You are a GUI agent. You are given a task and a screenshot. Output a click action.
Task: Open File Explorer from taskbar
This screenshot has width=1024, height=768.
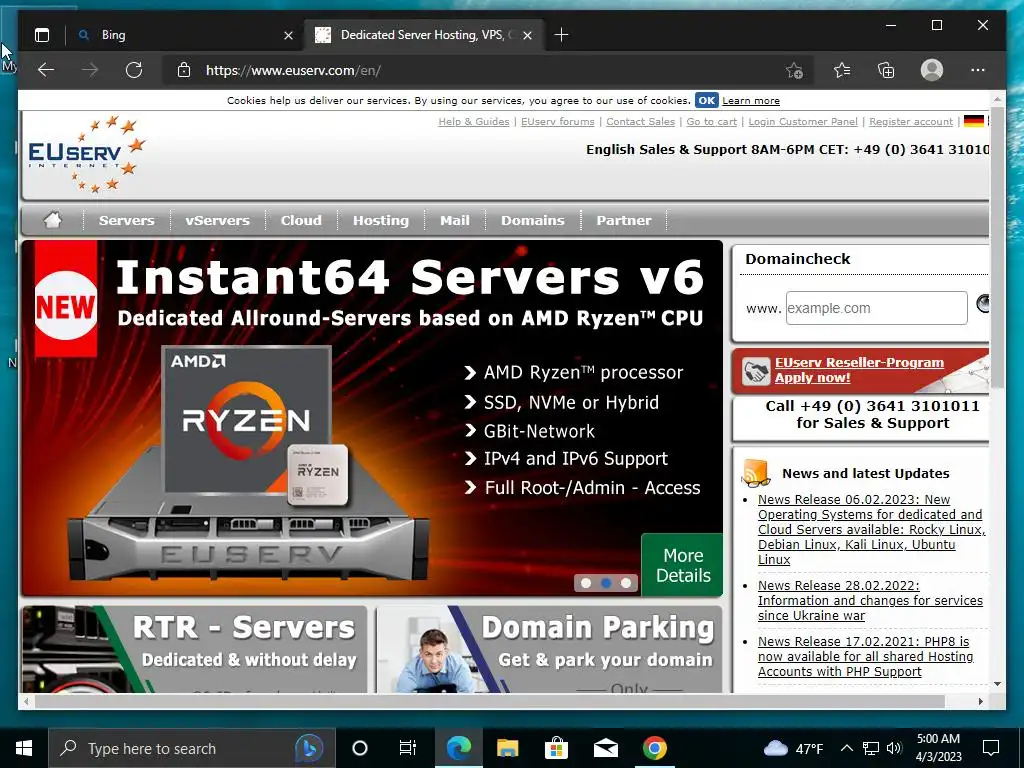[507, 748]
